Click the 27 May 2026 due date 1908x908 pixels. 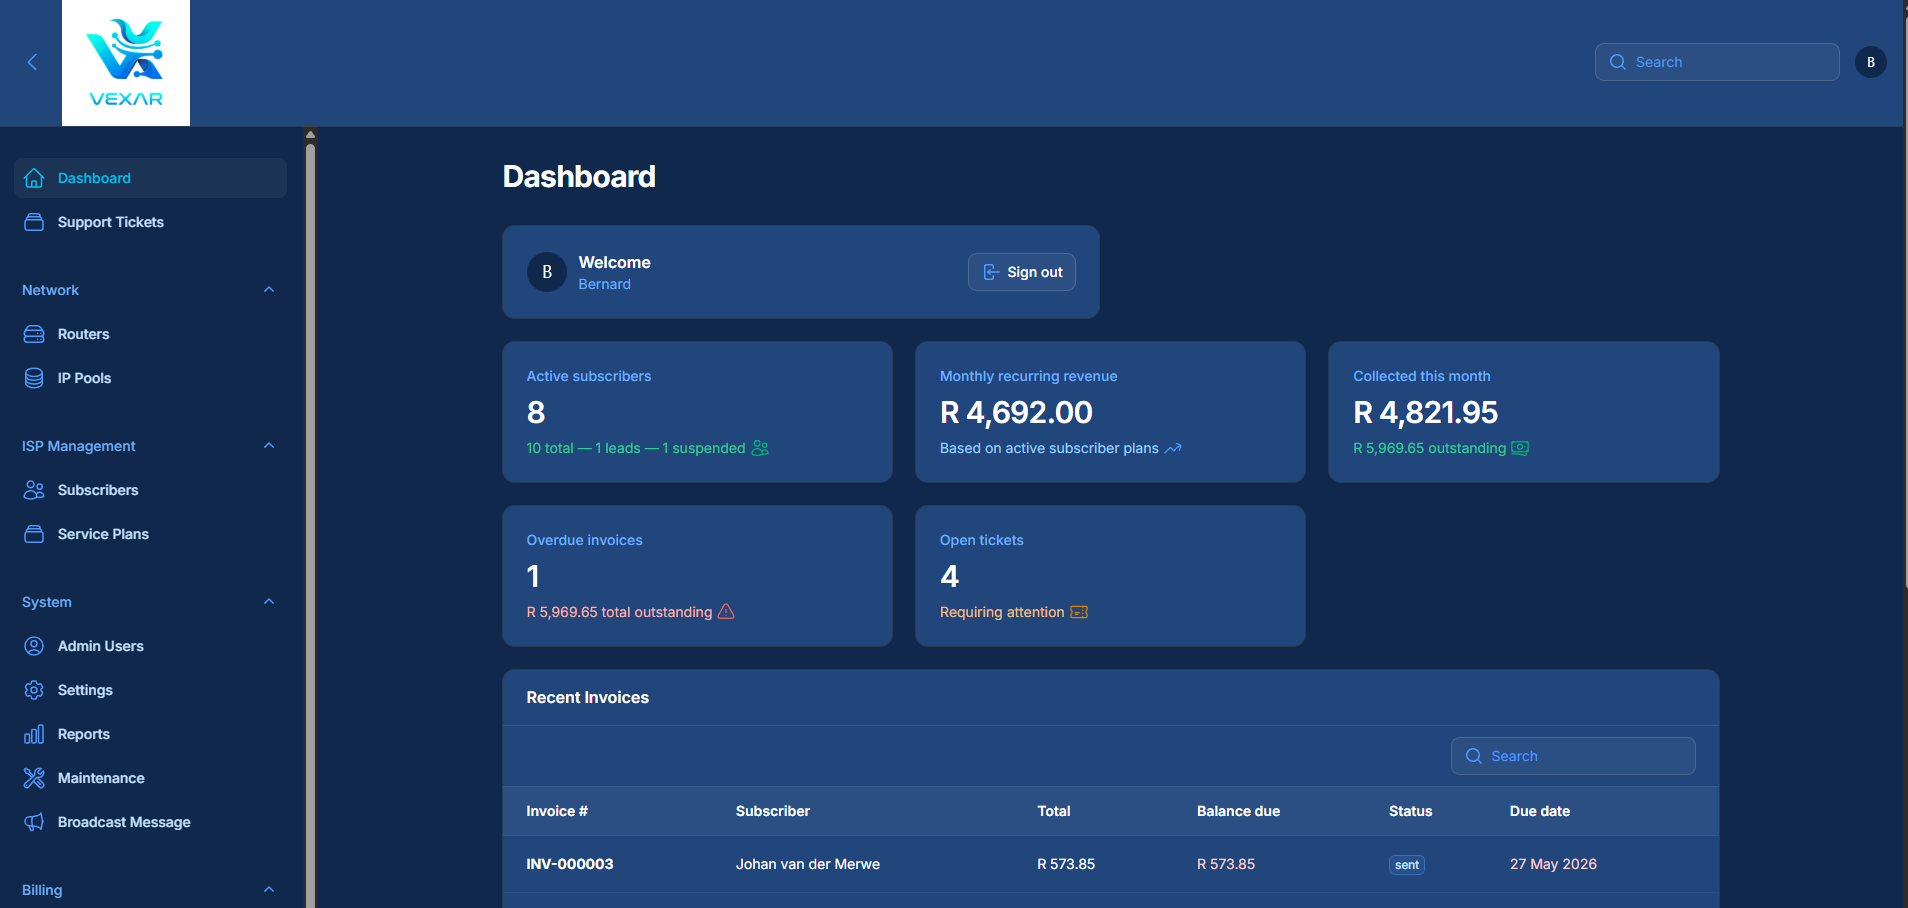tap(1553, 864)
